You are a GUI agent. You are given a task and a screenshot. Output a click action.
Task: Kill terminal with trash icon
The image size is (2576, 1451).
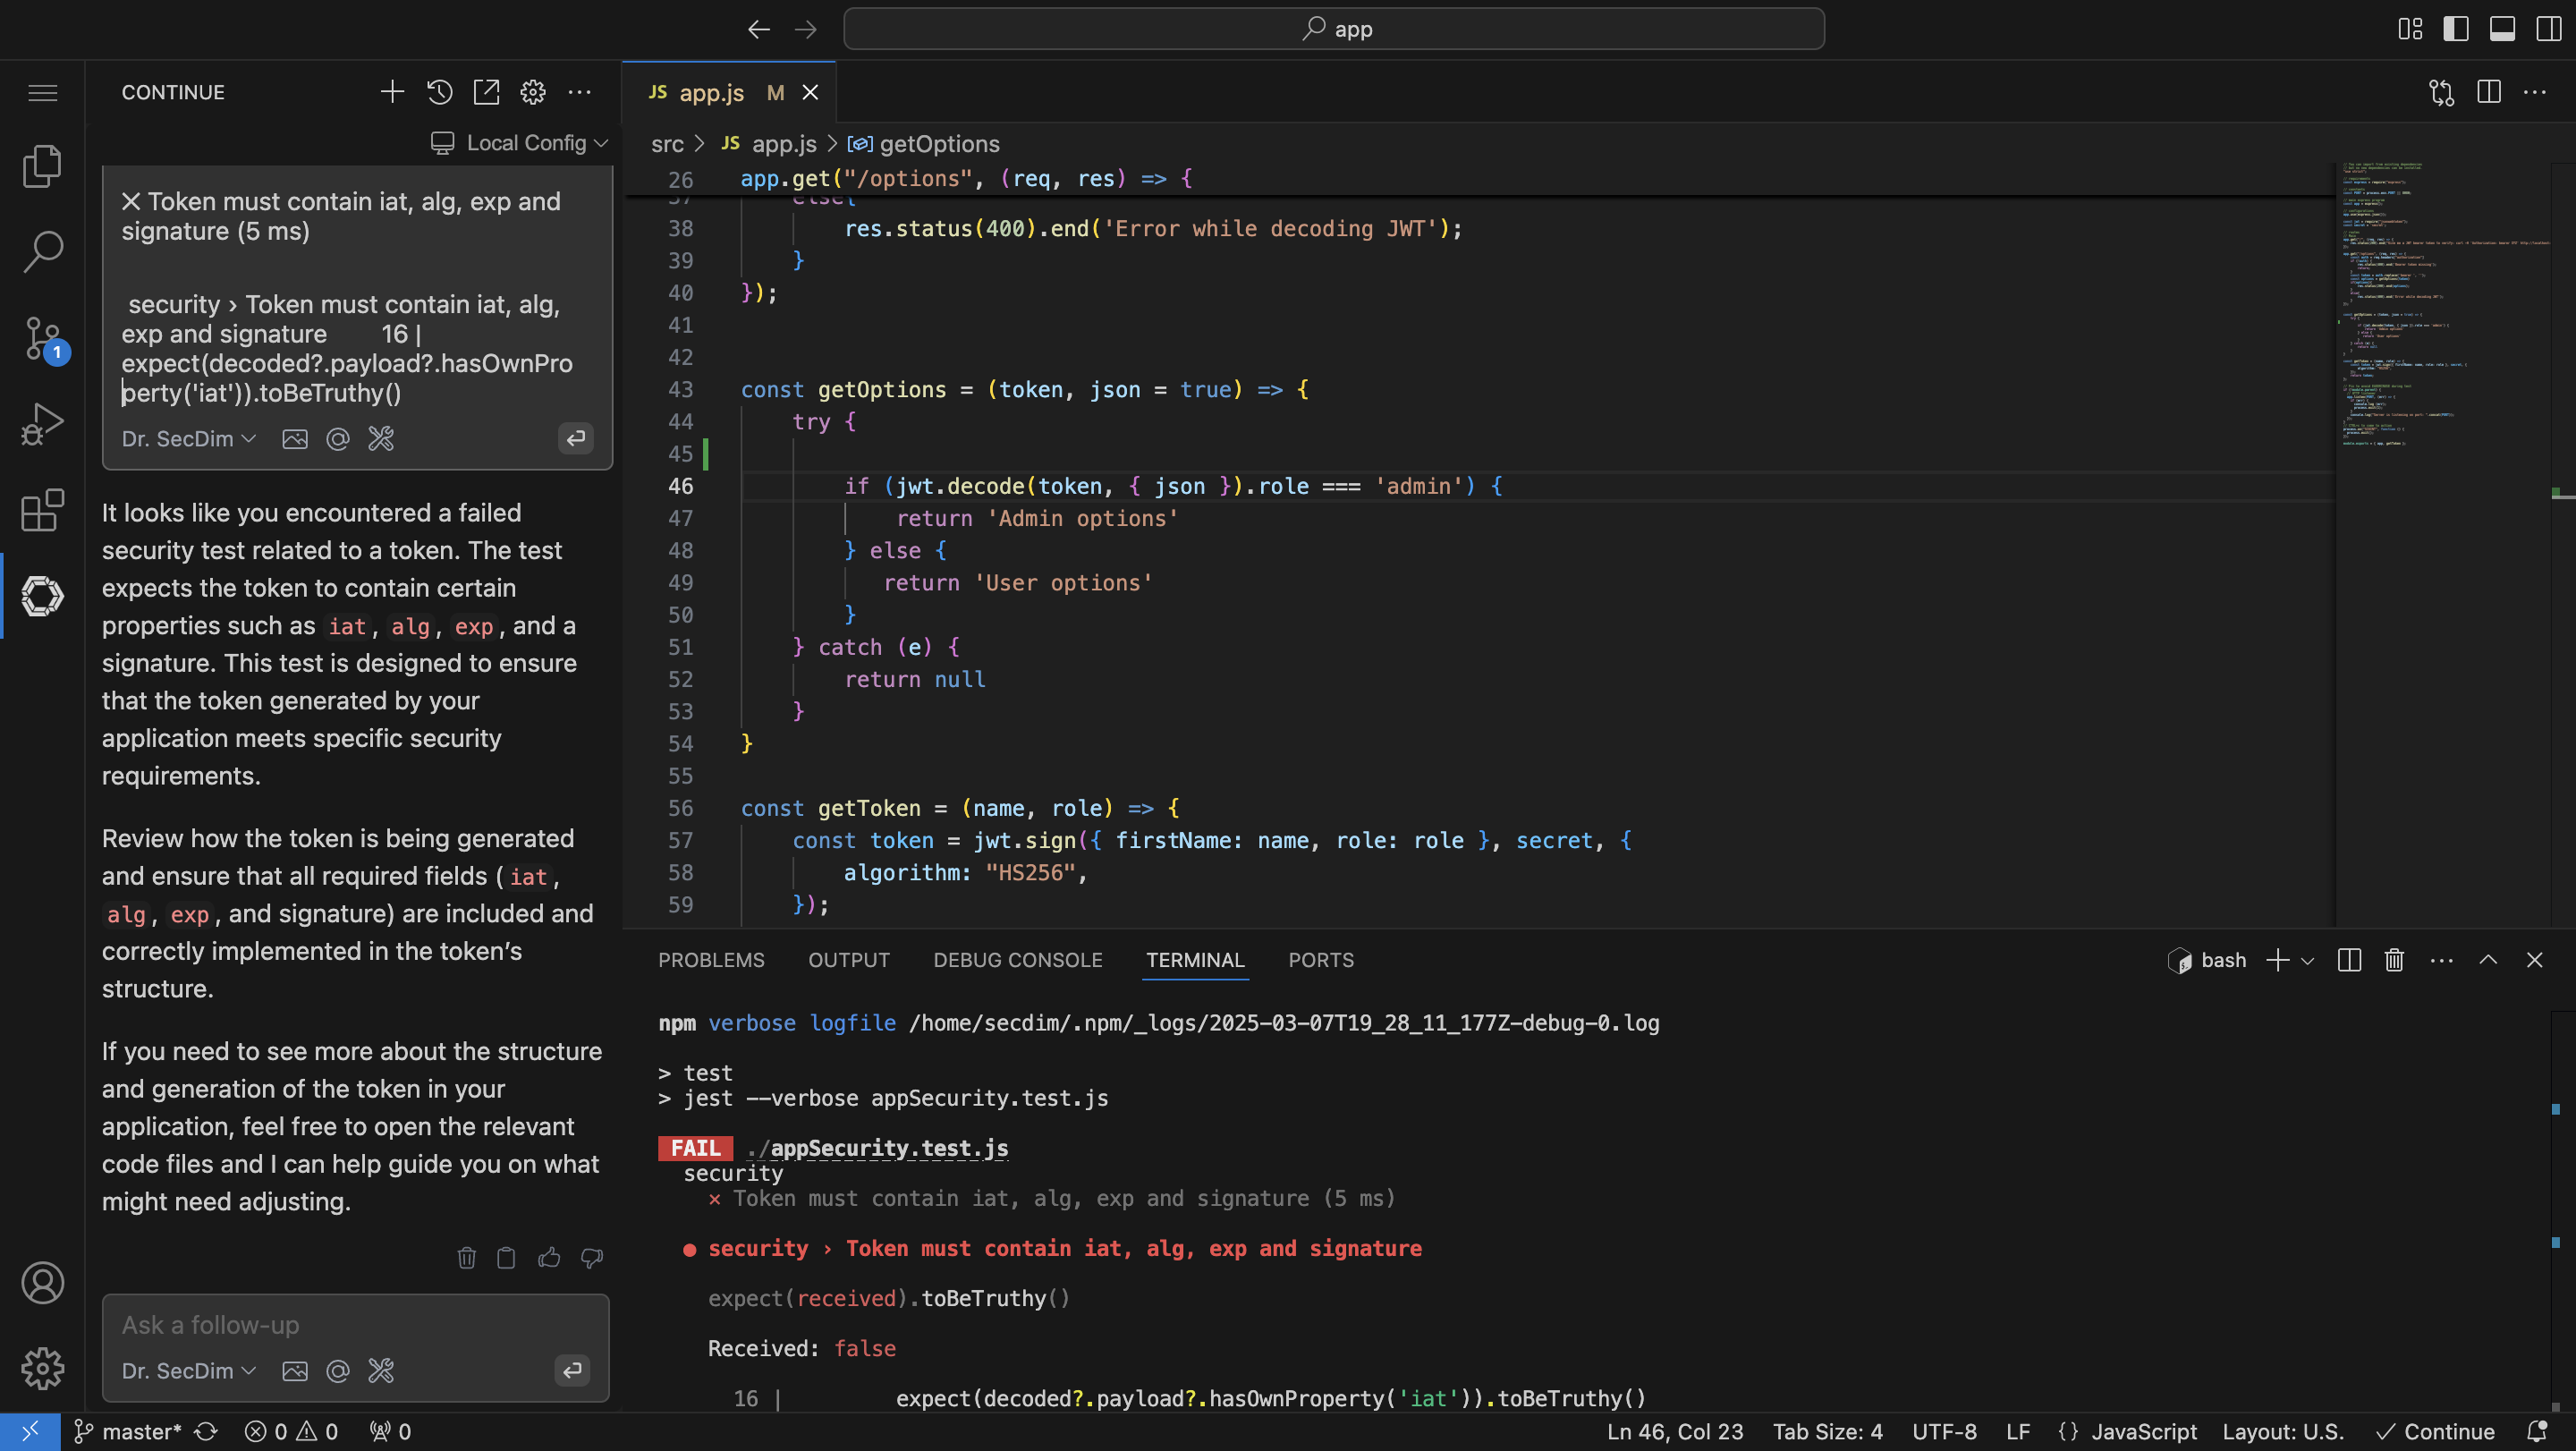pos(2394,960)
